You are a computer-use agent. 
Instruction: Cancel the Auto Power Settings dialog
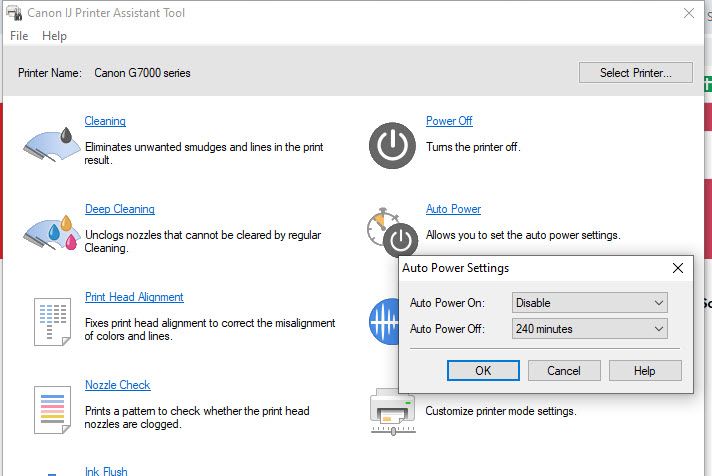click(x=564, y=370)
